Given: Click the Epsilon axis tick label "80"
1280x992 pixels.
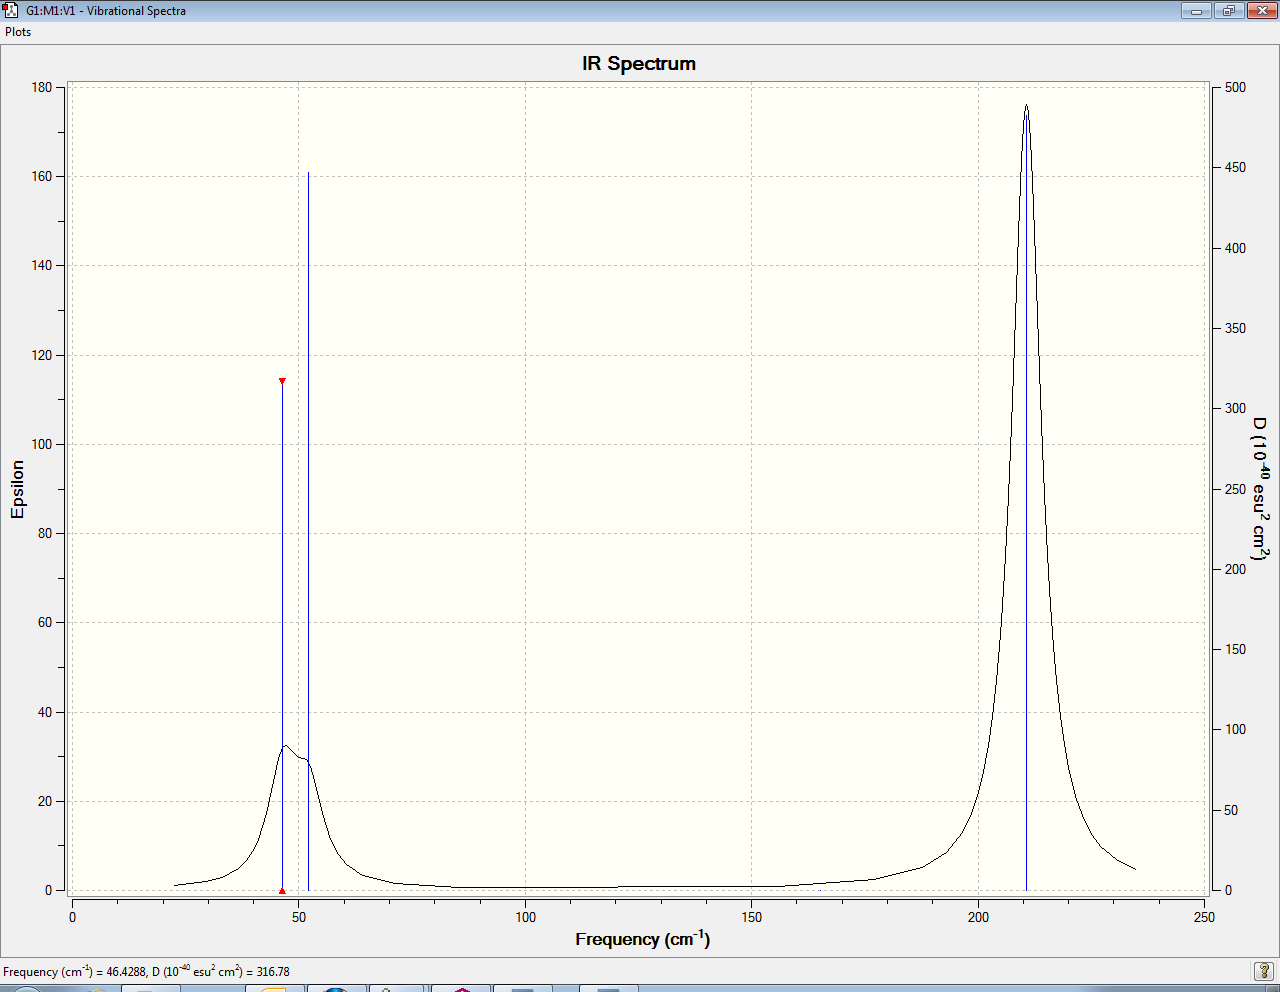Looking at the screenshot, I should pos(45,533).
